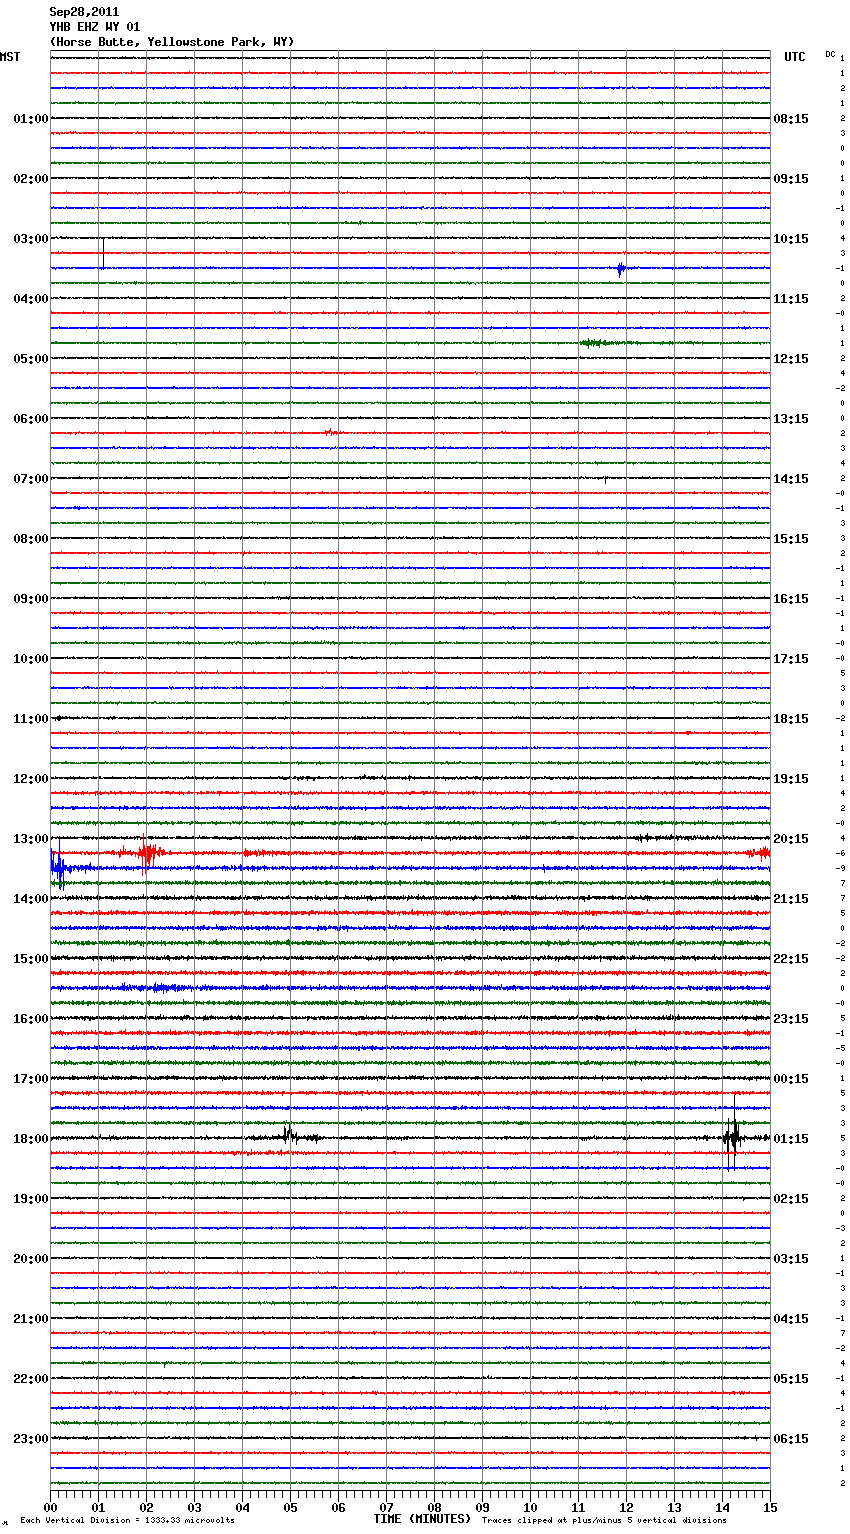Select the 07:00 MST time label
The width and height of the screenshot is (850, 1534).
[31, 479]
